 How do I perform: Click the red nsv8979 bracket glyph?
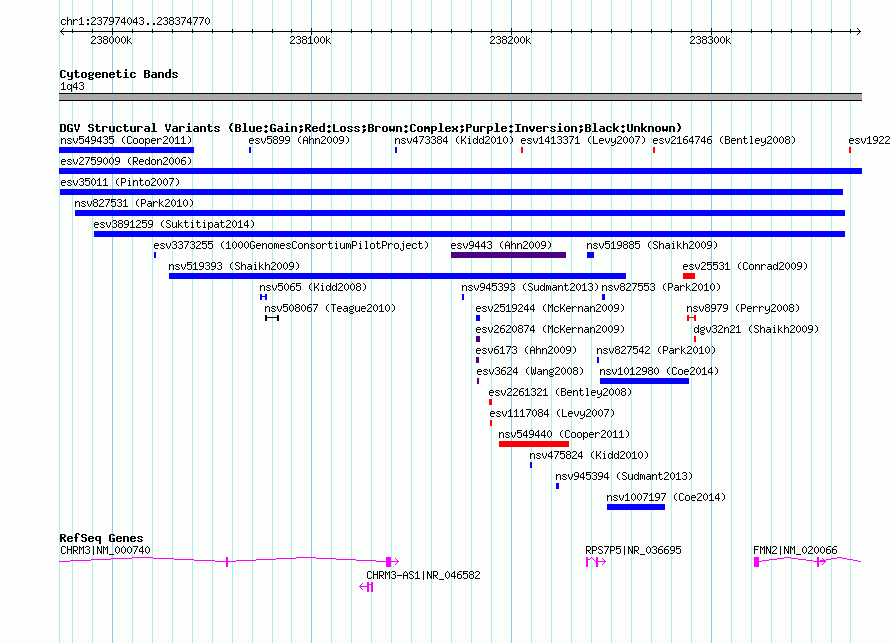click(691, 318)
